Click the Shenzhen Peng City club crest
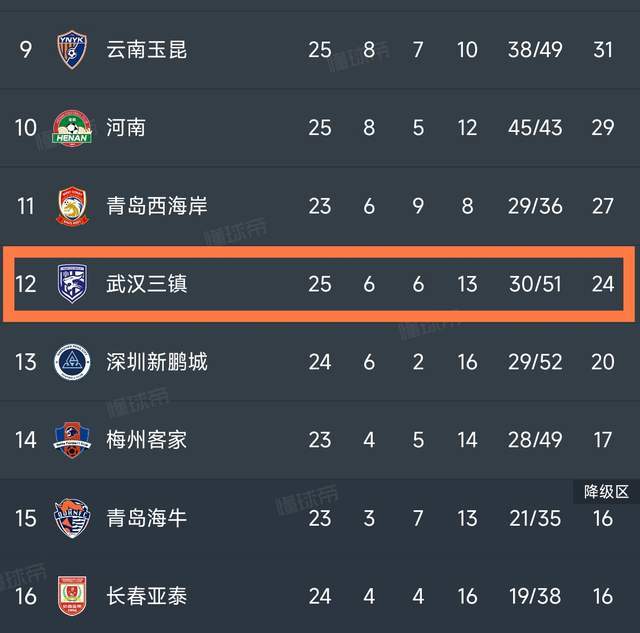Viewport: 640px width, 633px height. click(73, 361)
